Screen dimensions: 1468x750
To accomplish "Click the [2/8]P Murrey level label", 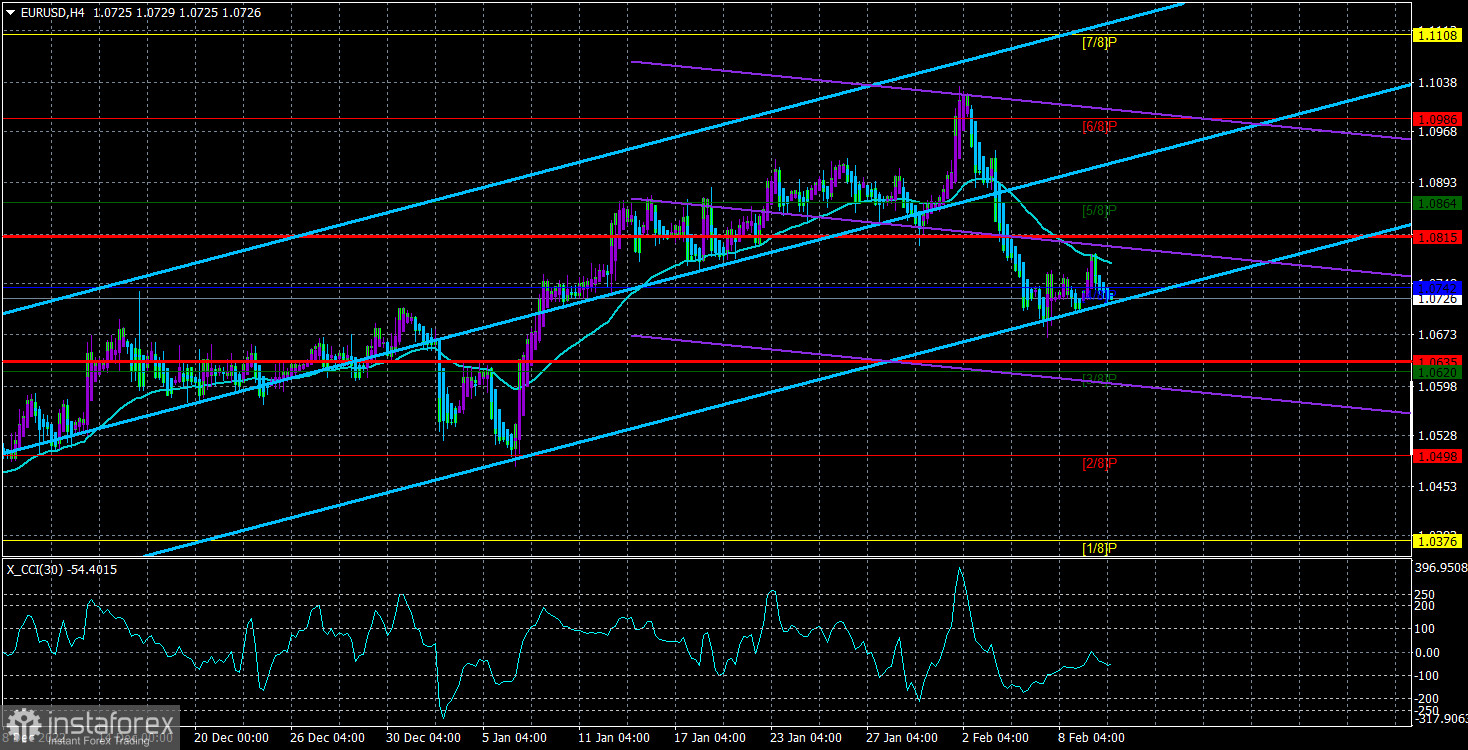I will pyautogui.click(x=1099, y=463).
